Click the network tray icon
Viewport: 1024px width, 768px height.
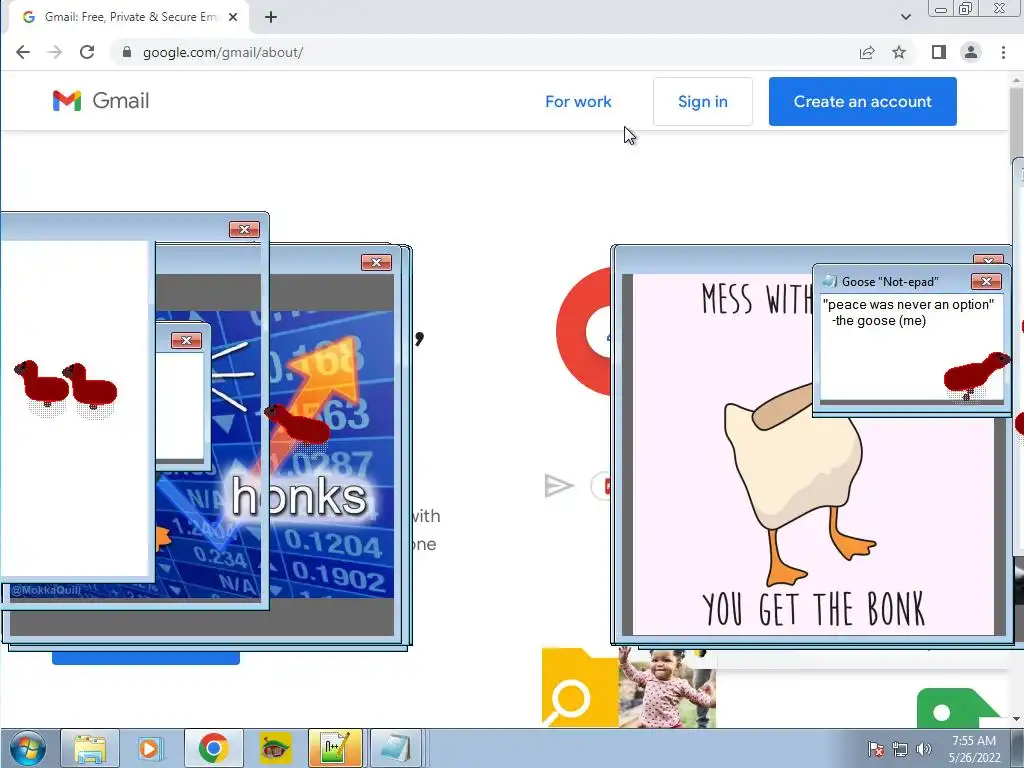900,749
